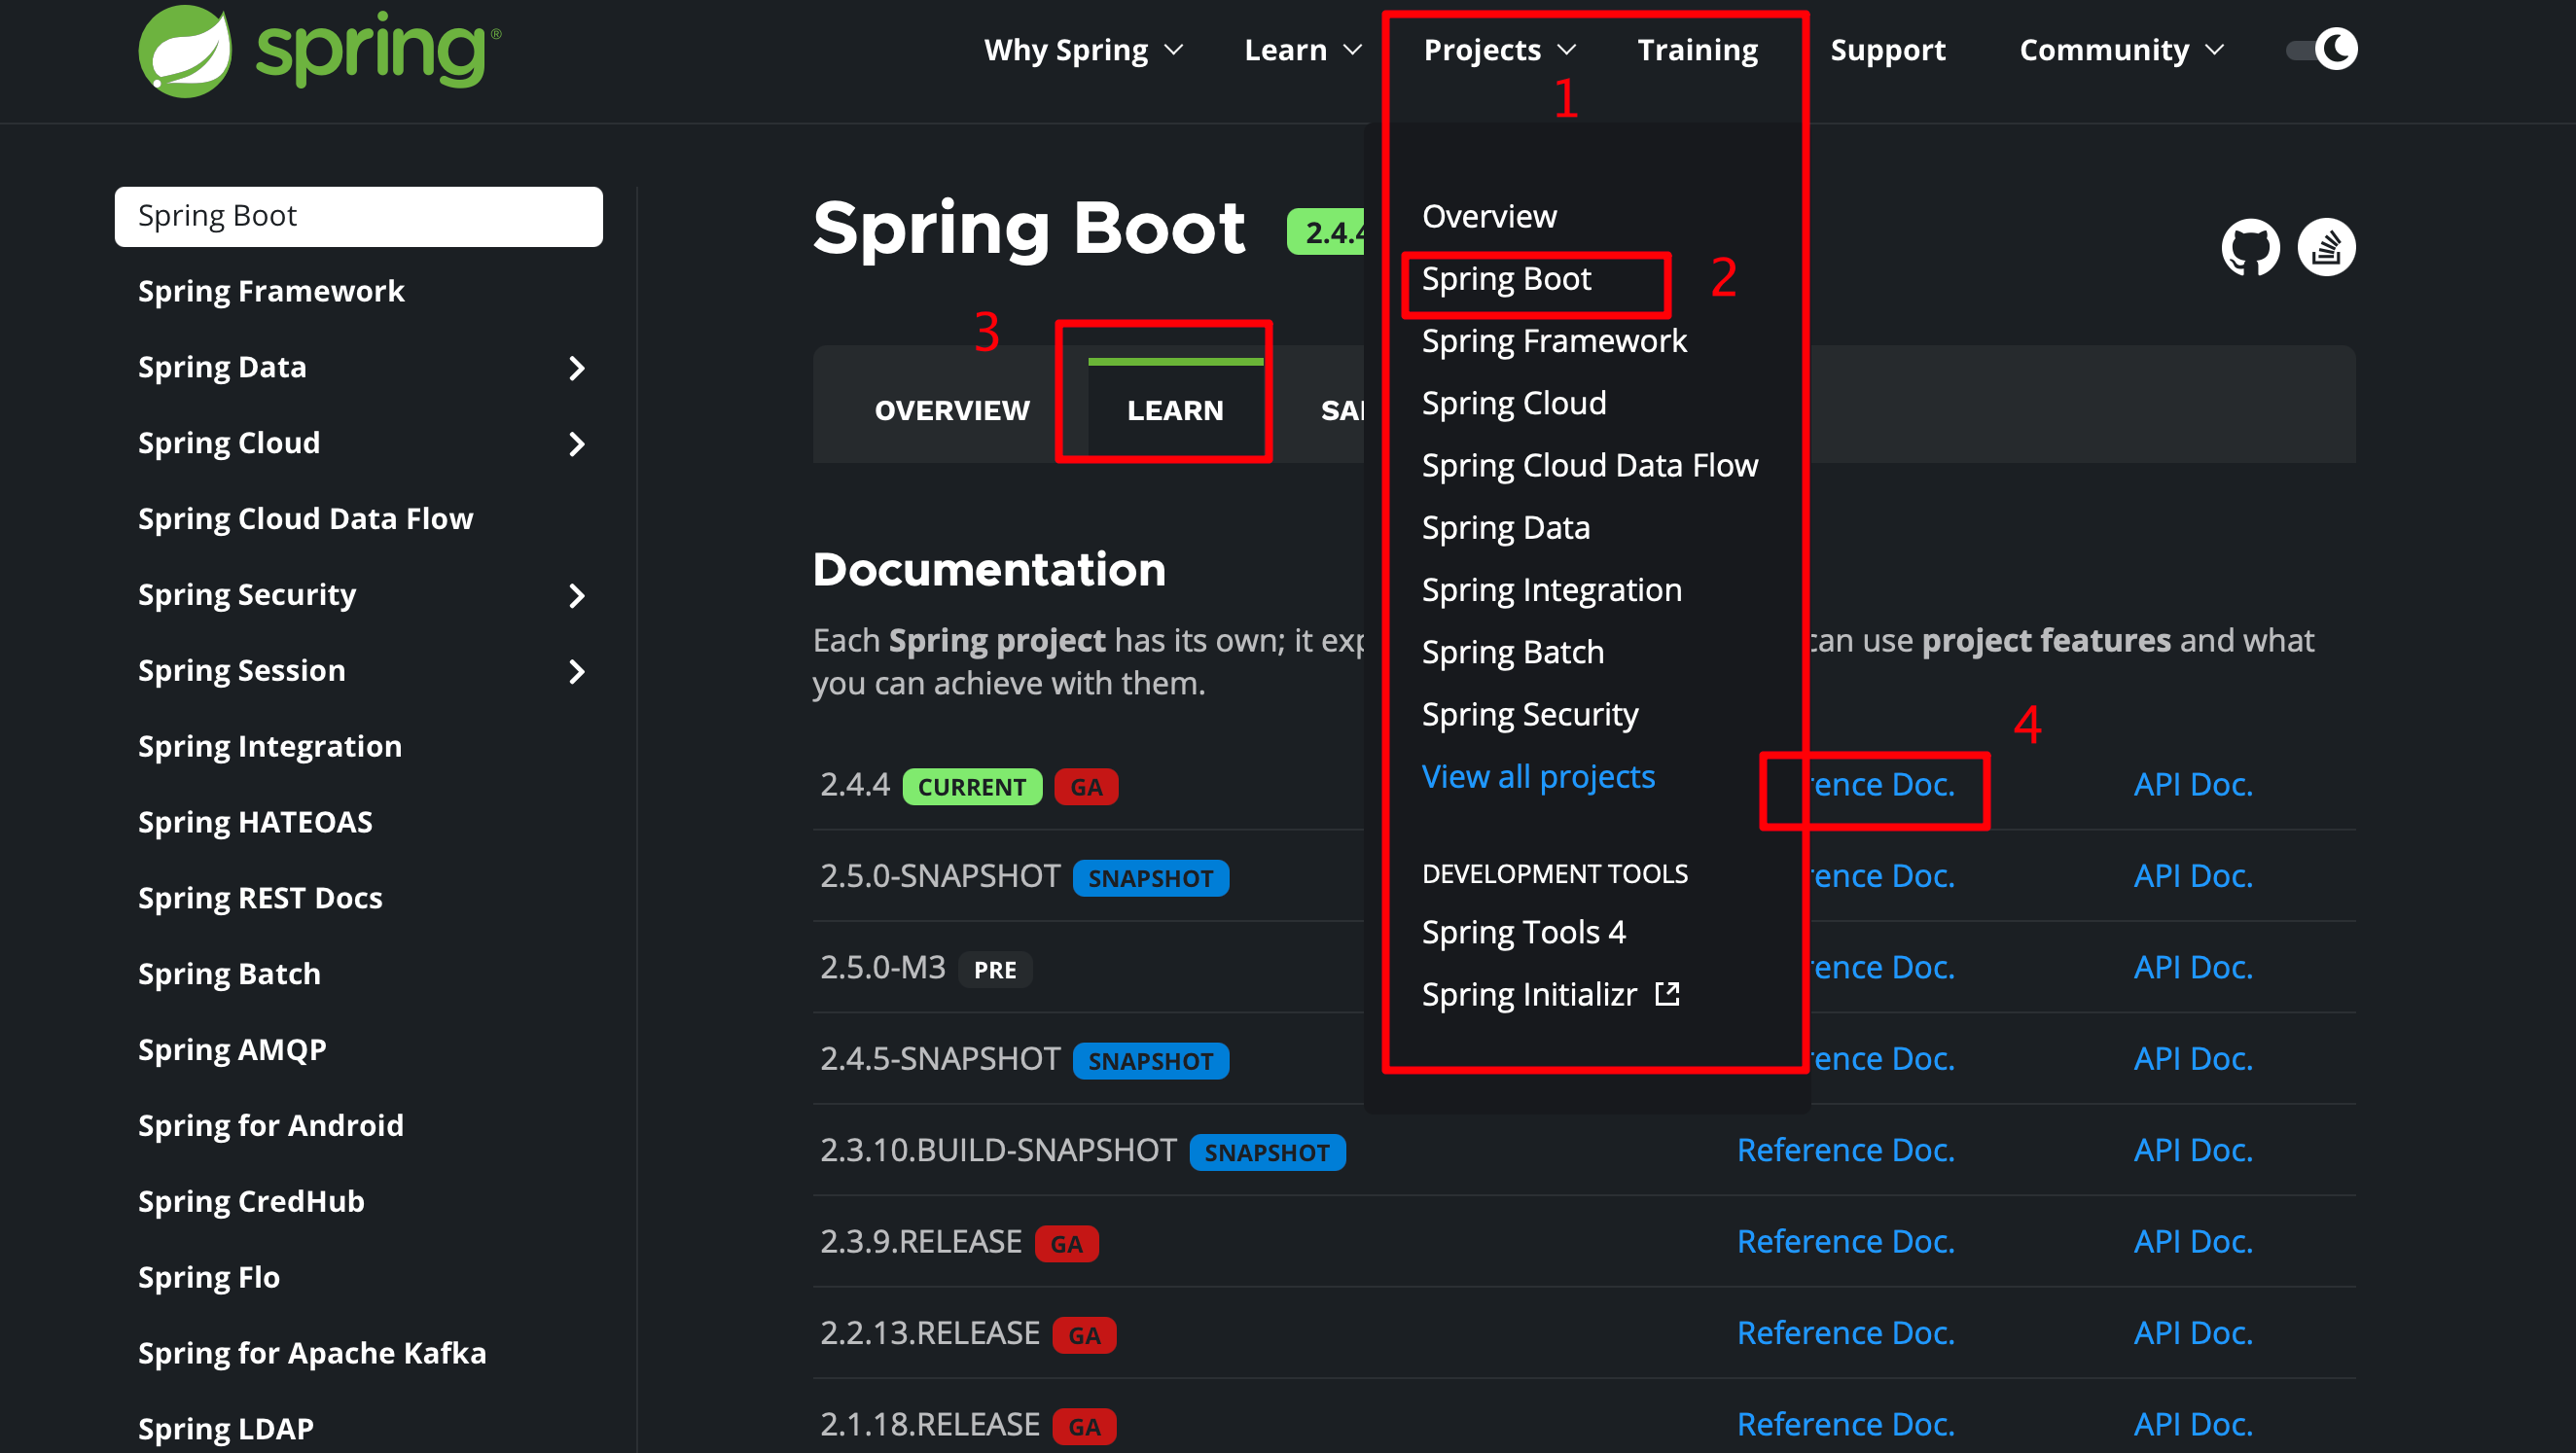Switch to the LEARN tab

1175,410
